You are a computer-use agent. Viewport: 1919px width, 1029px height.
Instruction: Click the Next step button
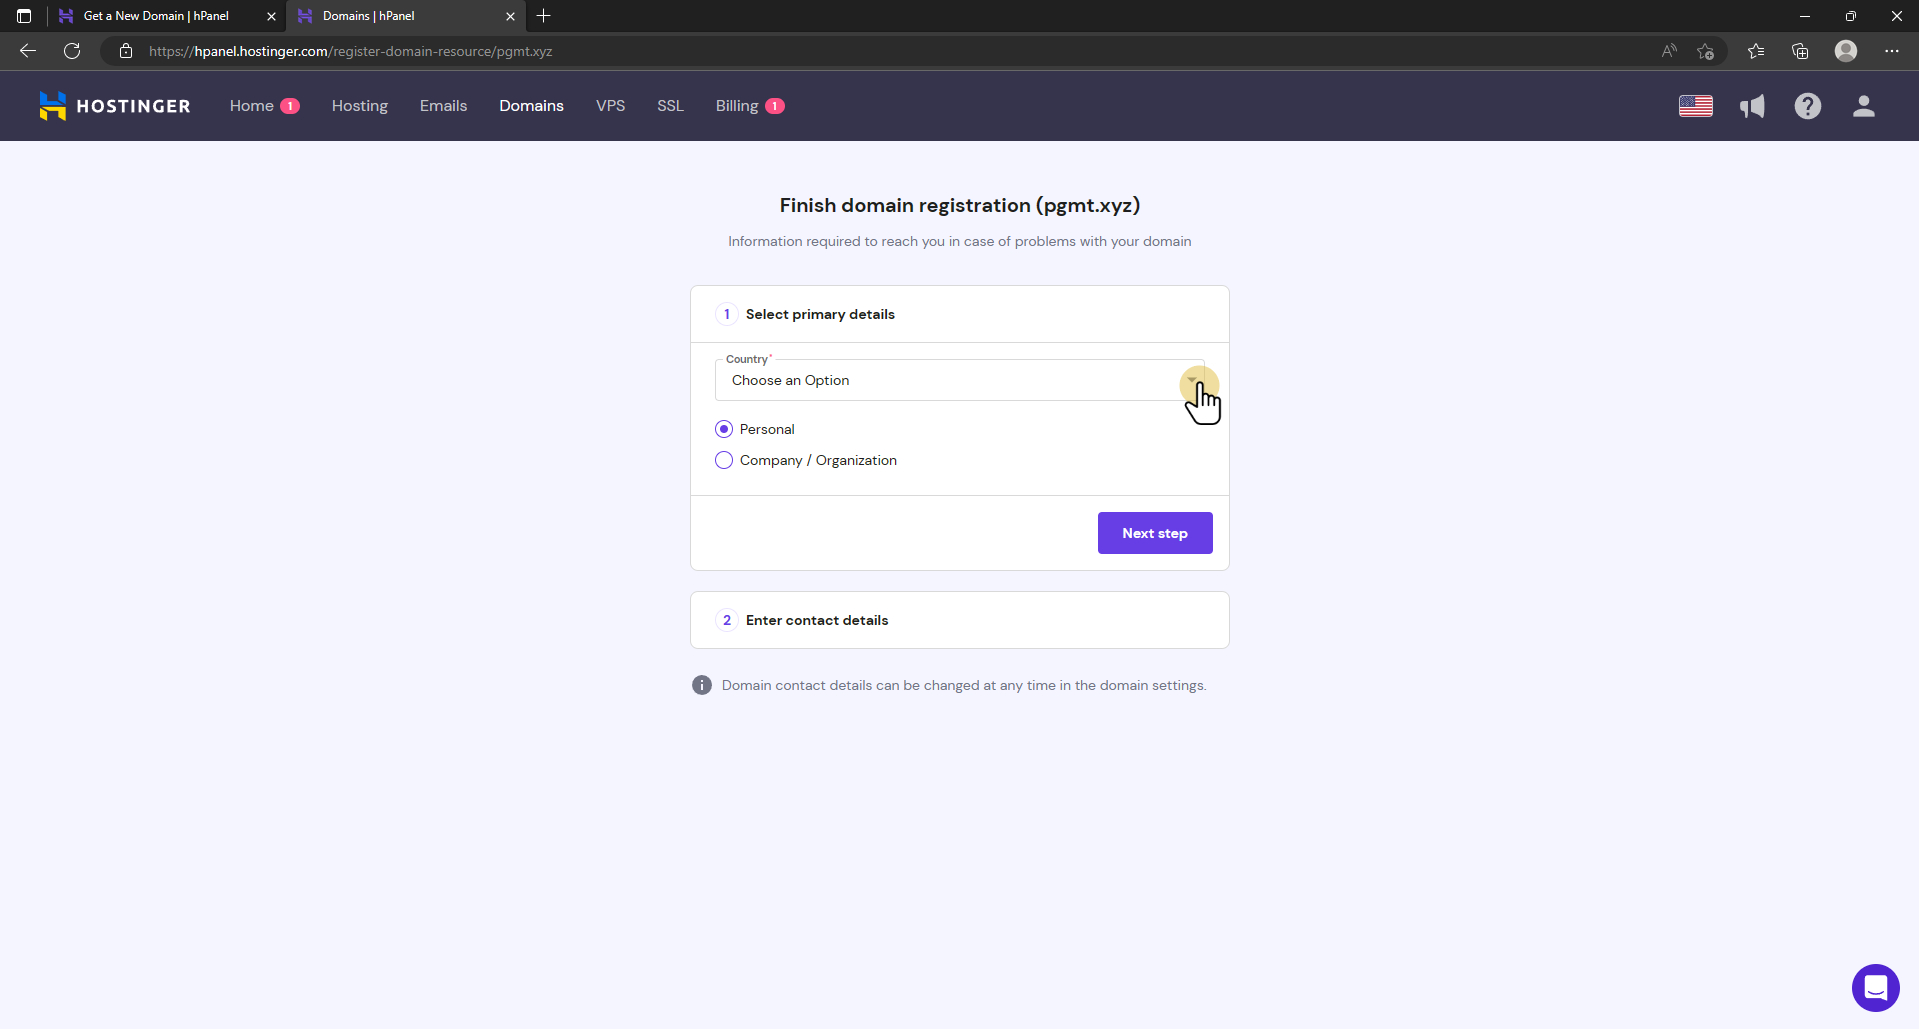[x=1155, y=533]
